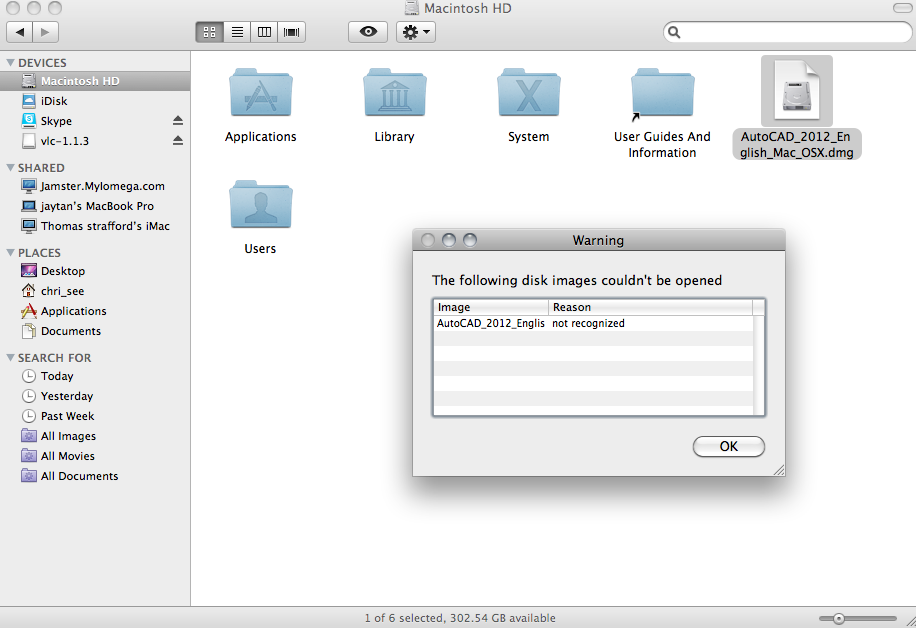The width and height of the screenshot is (916, 628).
Task: Show Yesterday search results
Action: [x=95, y=396]
